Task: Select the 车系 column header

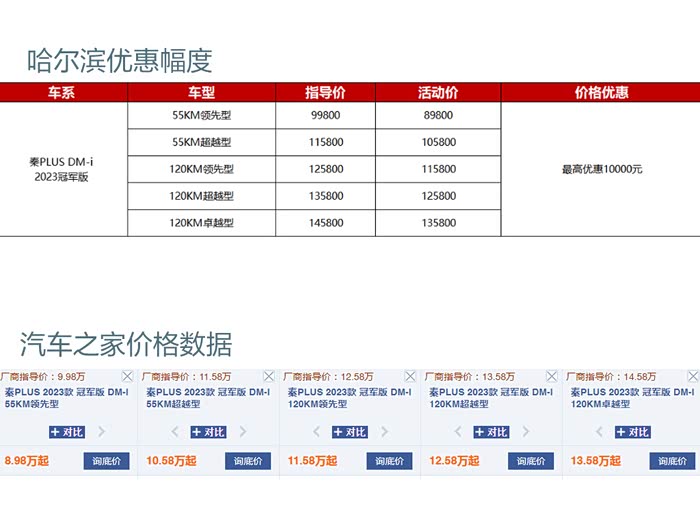Action: (62, 92)
